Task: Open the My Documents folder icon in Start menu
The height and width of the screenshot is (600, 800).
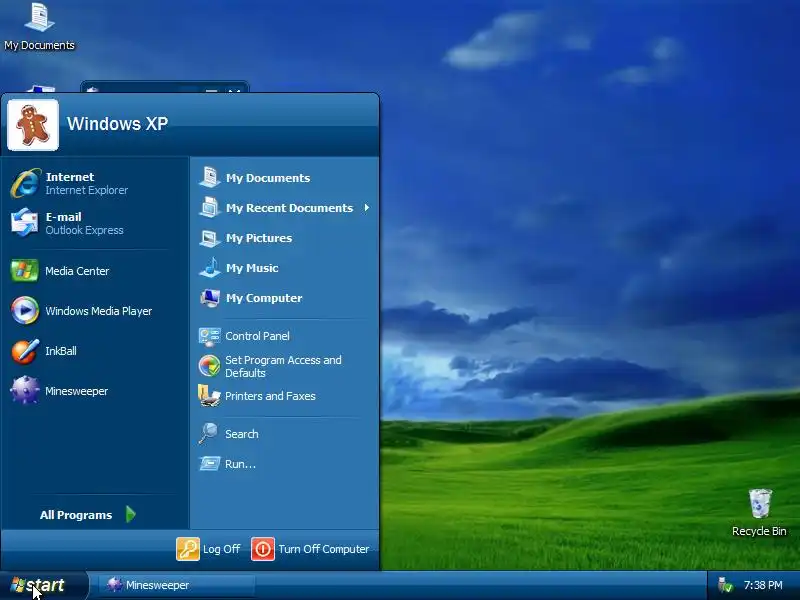Action: pyautogui.click(x=209, y=177)
